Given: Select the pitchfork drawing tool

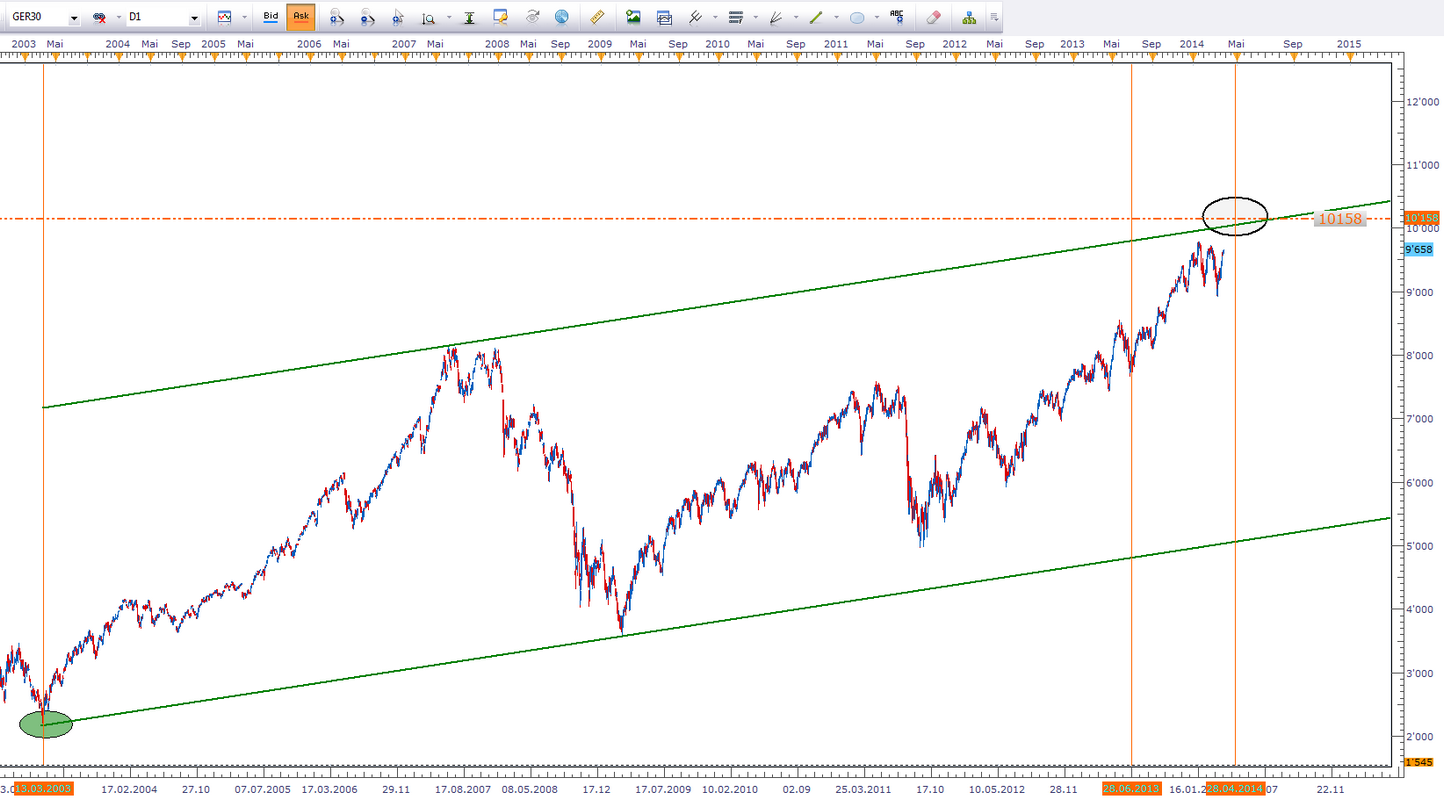Looking at the screenshot, I should (x=695, y=17).
